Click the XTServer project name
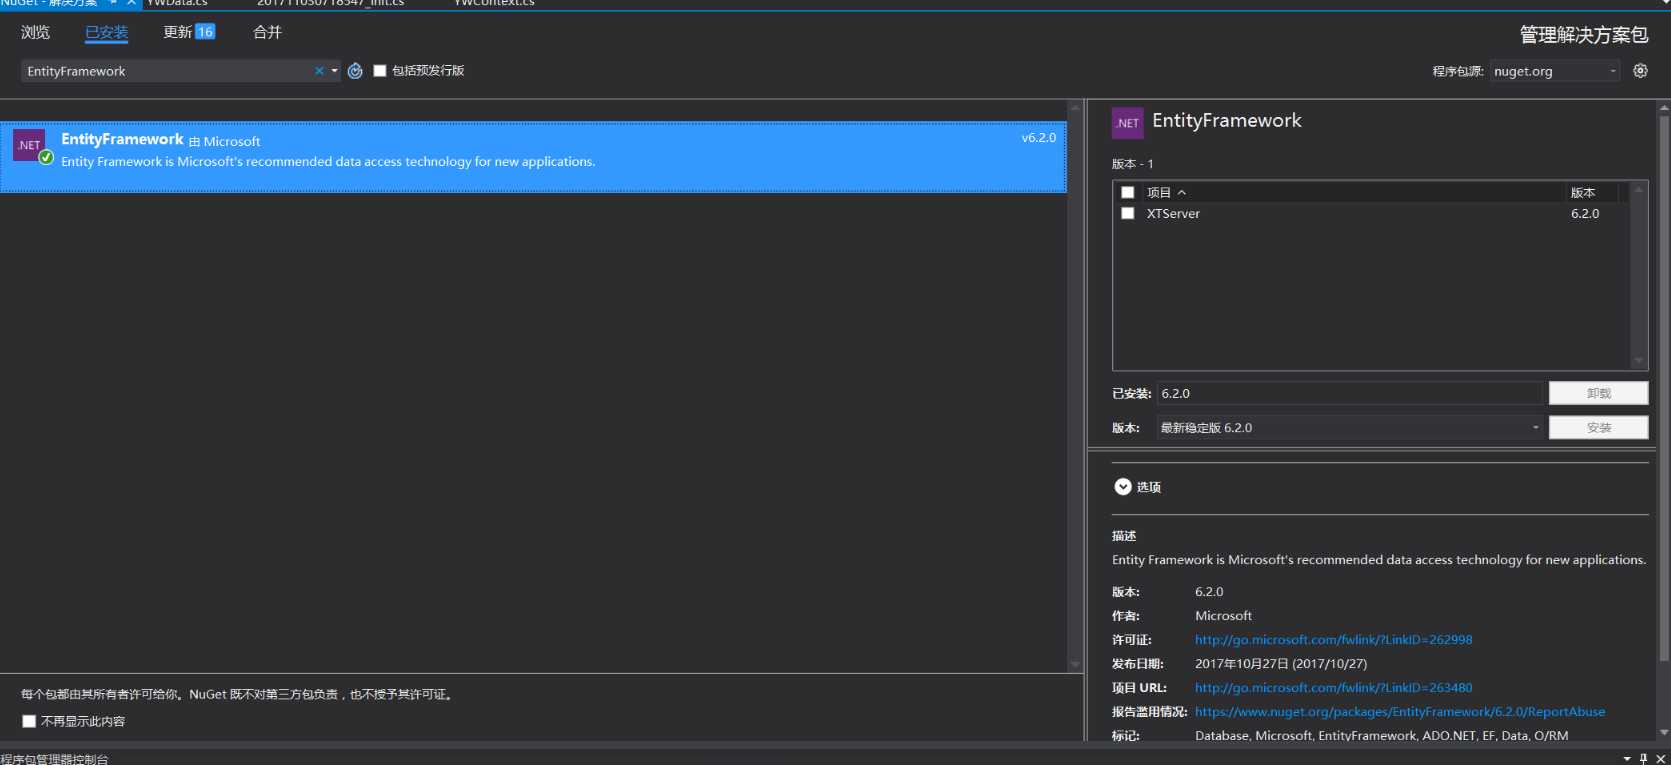1671x765 pixels. pyautogui.click(x=1173, y=213)
